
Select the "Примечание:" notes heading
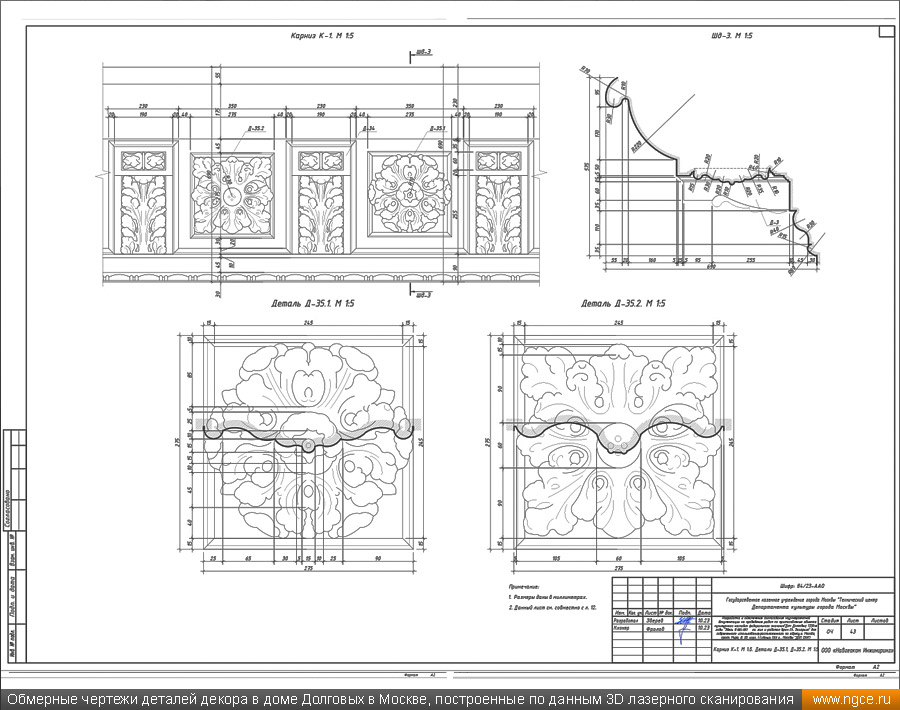coord(523,587)
